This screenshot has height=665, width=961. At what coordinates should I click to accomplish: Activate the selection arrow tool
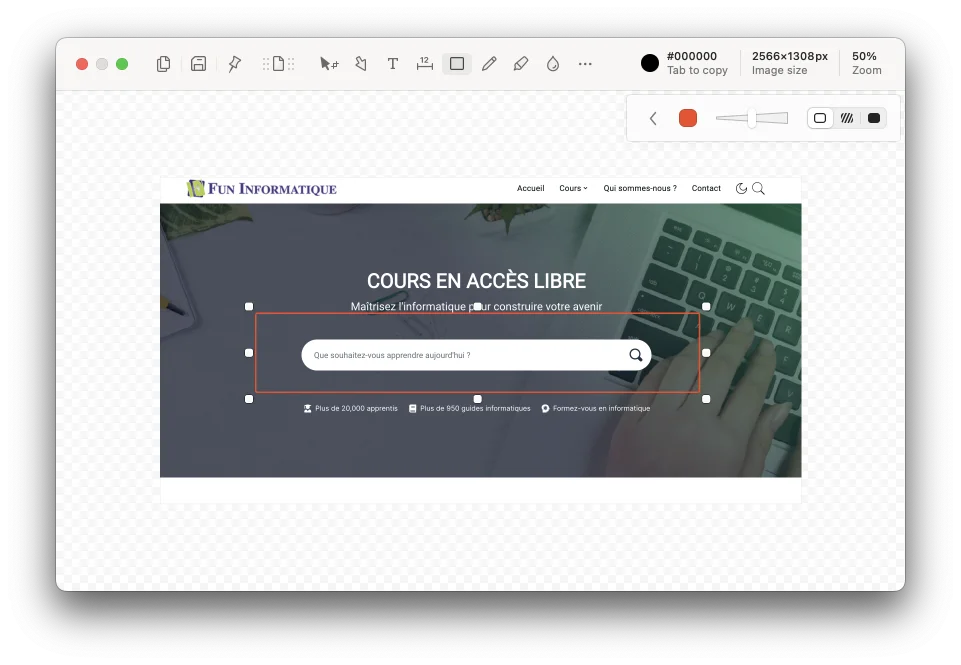328,63
